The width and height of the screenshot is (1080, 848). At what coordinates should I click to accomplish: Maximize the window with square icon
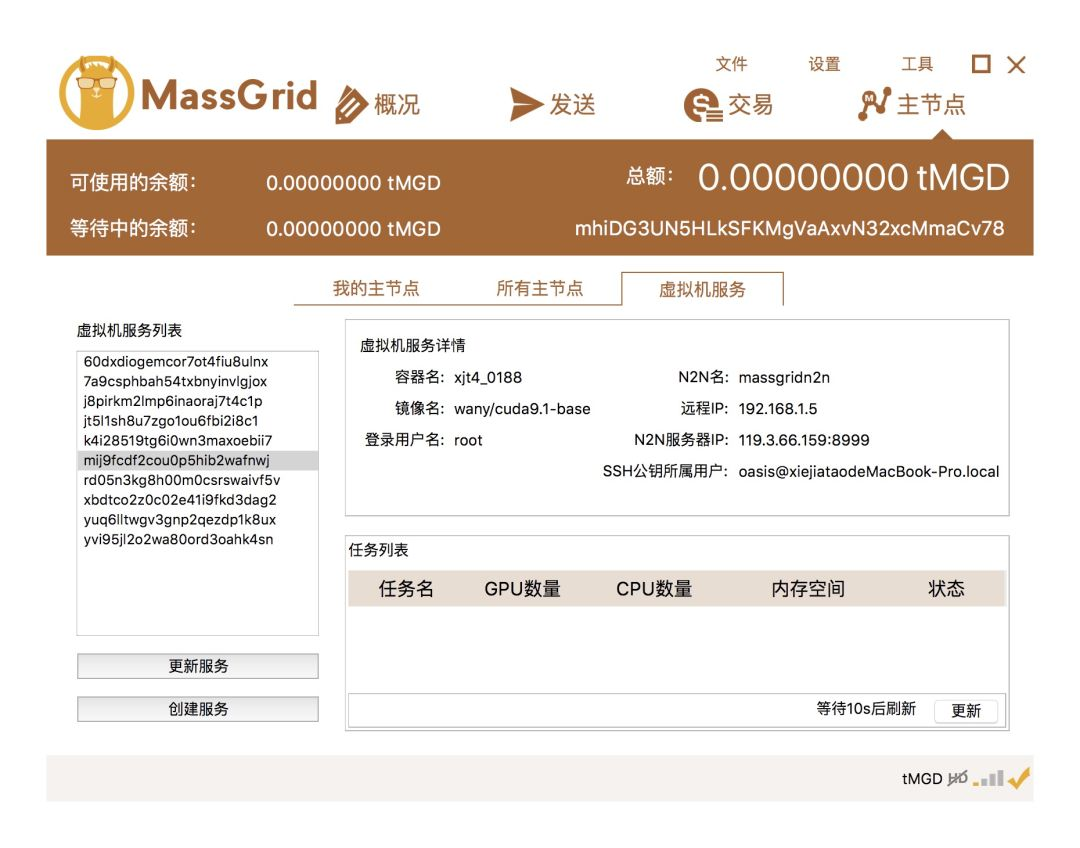(981, 64)
